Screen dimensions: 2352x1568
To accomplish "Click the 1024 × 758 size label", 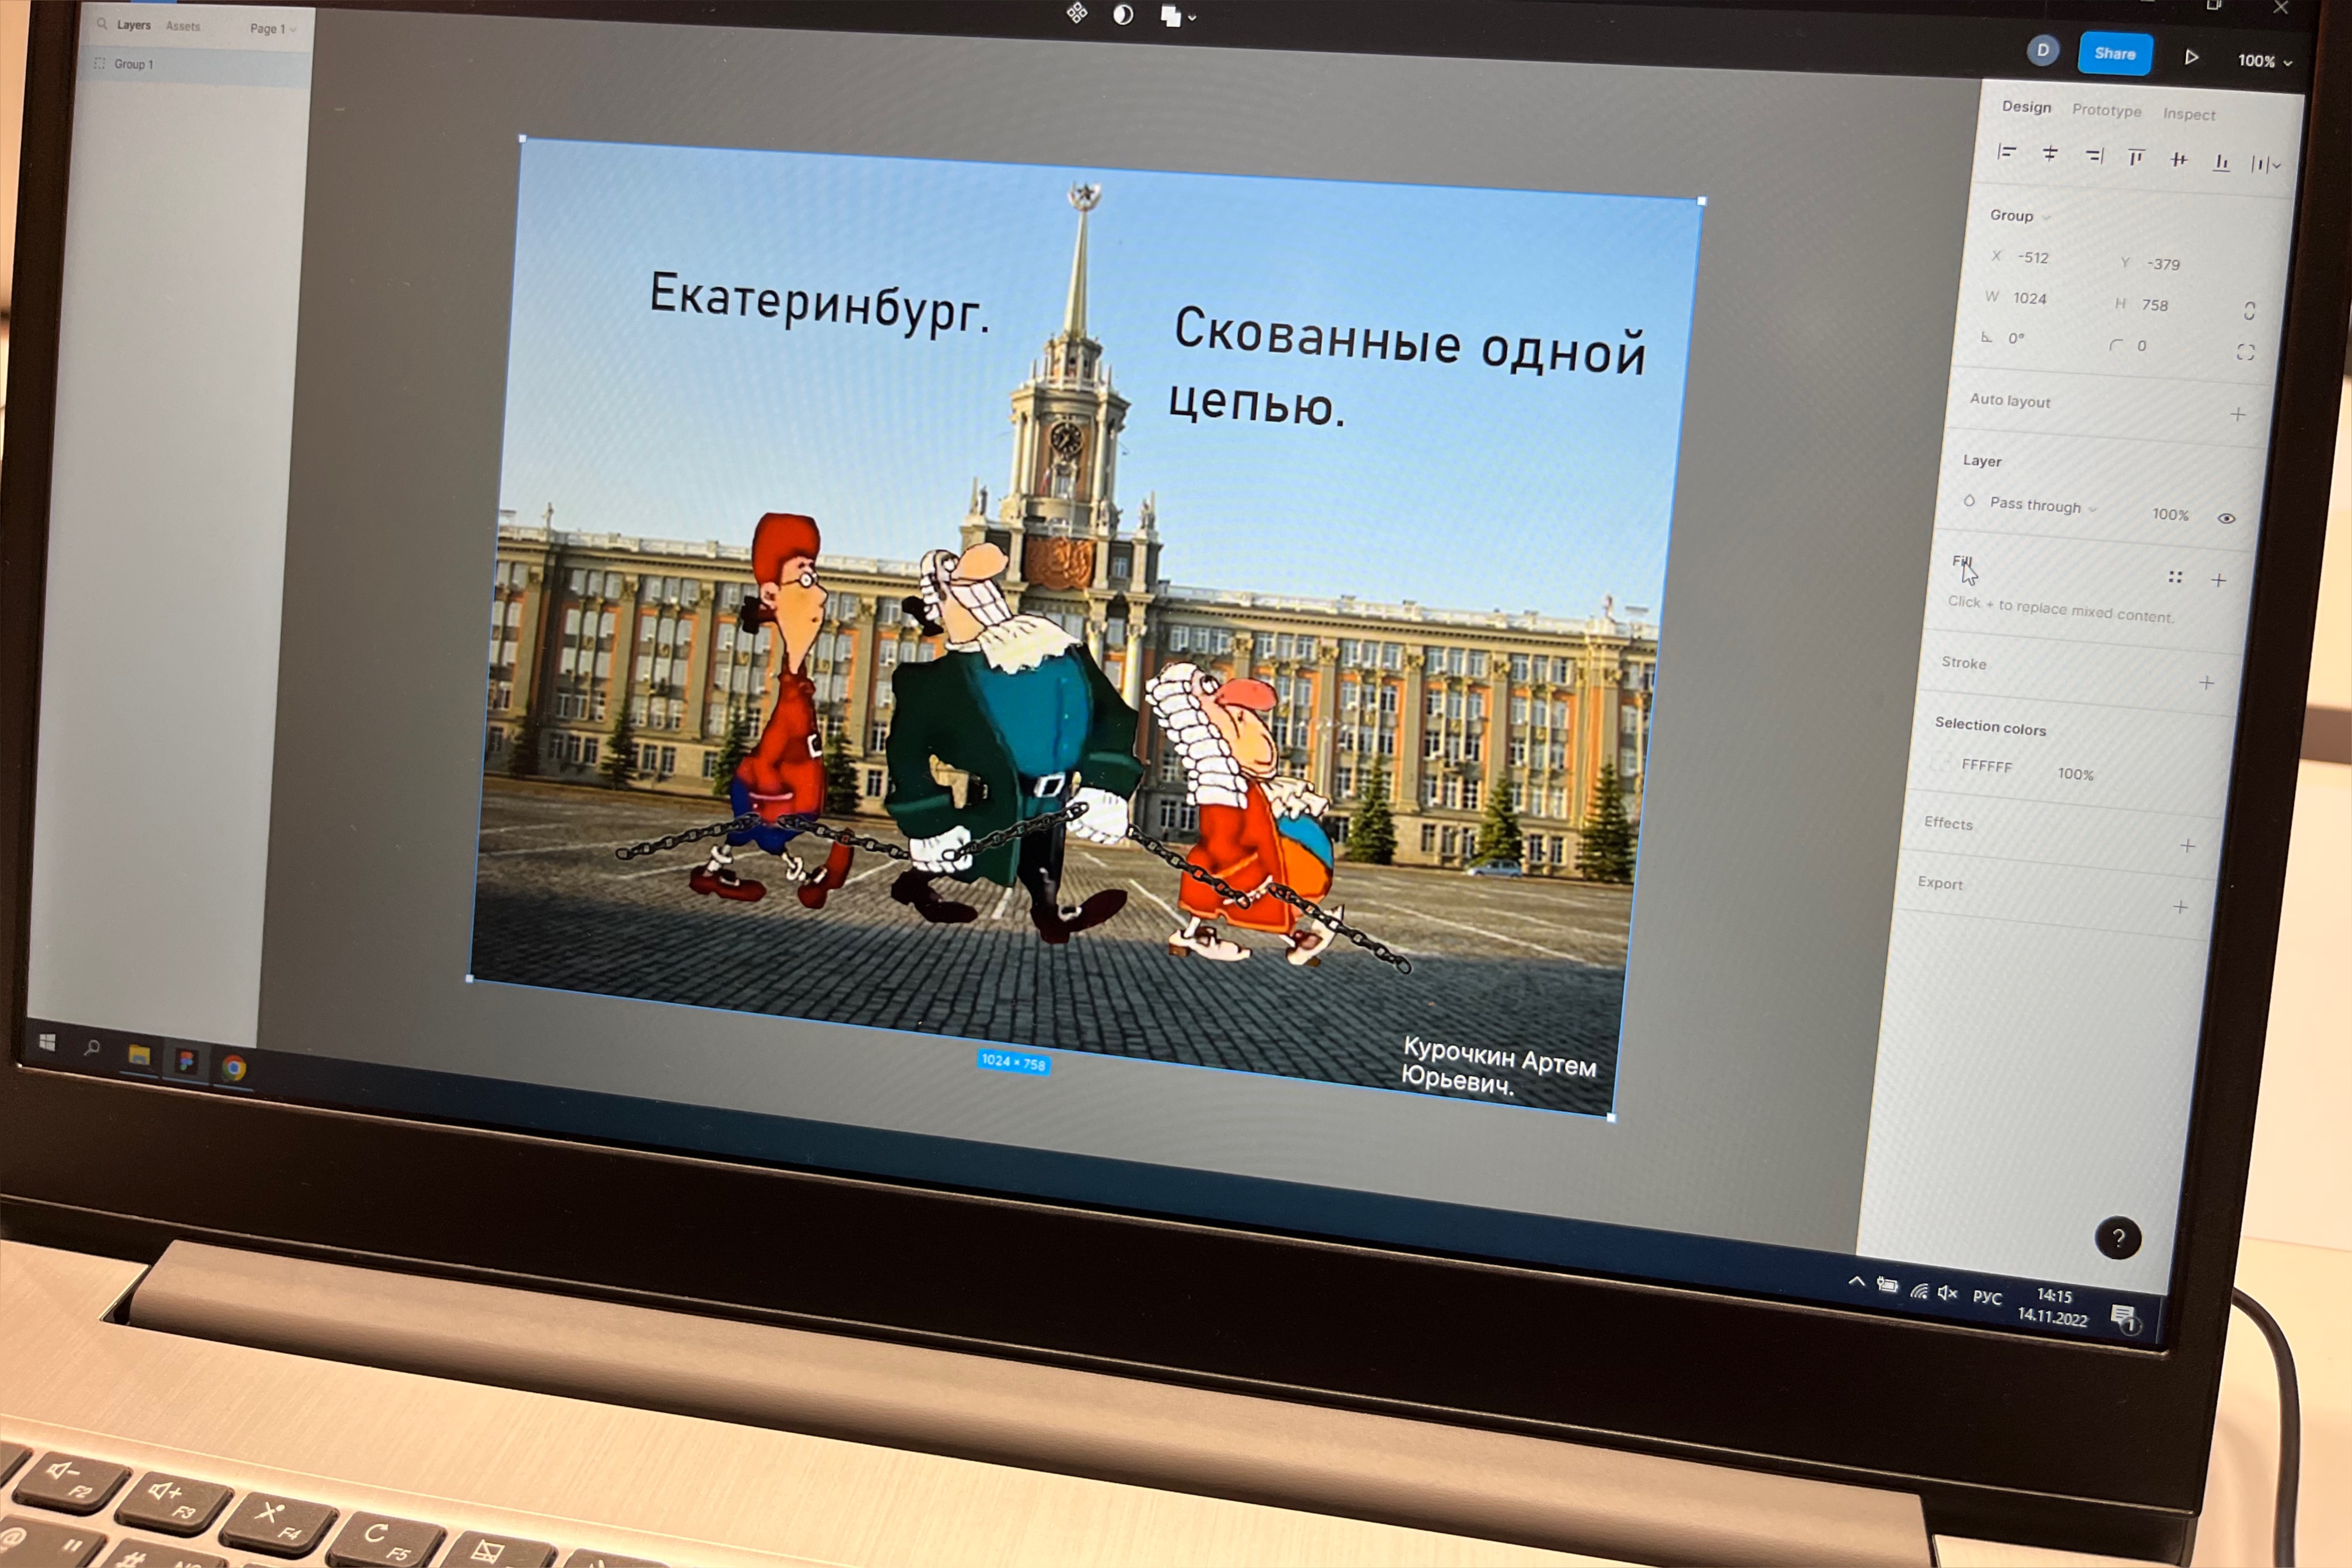I will (1013, 1062).
